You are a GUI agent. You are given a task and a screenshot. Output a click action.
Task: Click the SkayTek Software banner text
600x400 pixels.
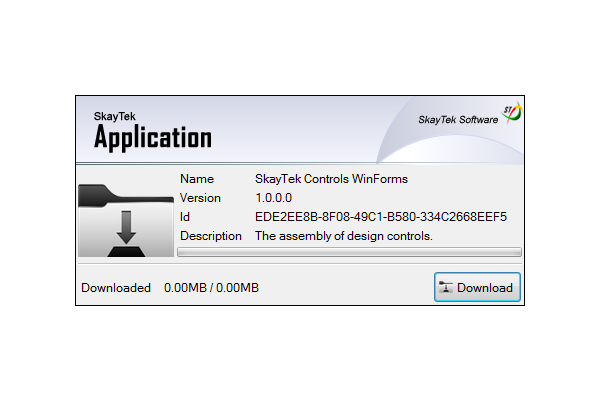(458, 120)
